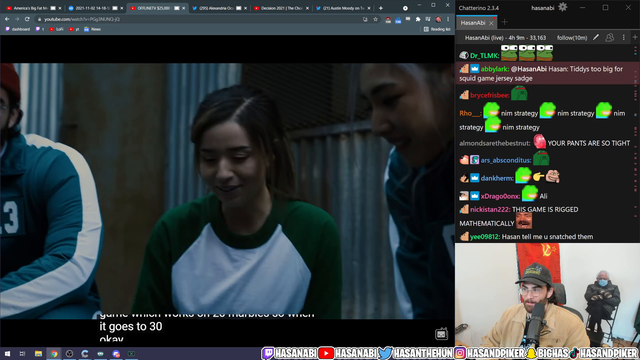Toggle the video captions overlay icon
This screenshot has height=360, width=640.
tap(441, 334)
